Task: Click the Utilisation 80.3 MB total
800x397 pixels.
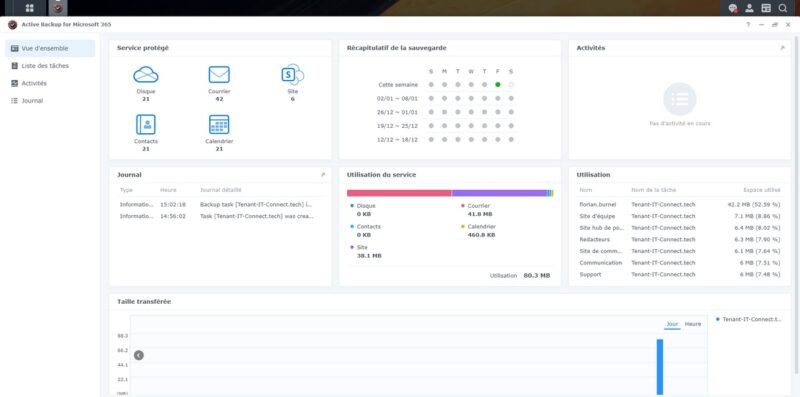Action: [x=520, y=276]
